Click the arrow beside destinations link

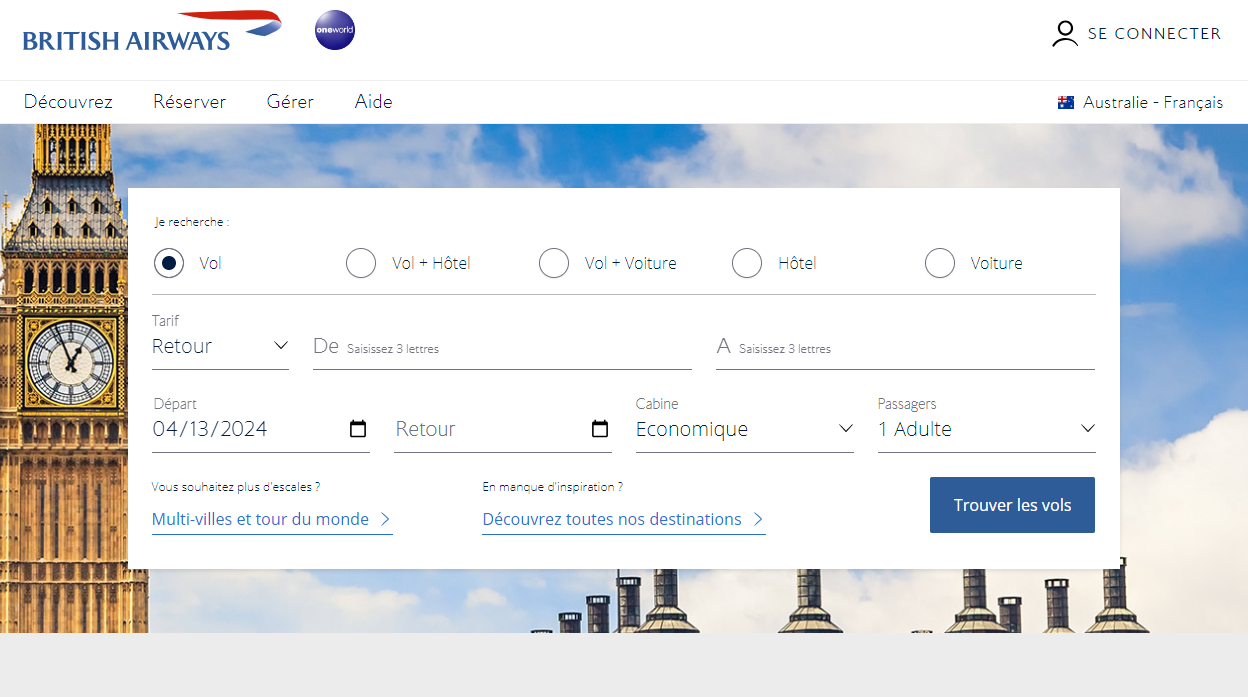click(x=758, y=519)
